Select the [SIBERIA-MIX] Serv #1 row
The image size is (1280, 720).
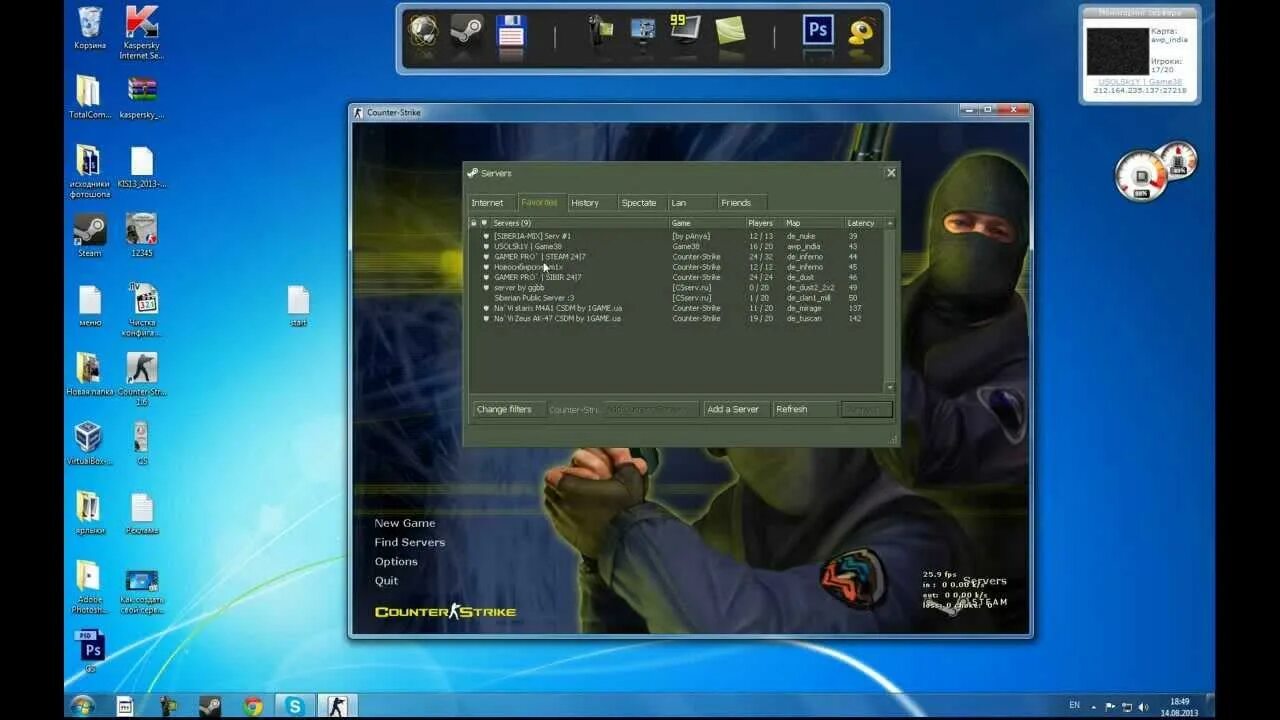pos(676,236)
